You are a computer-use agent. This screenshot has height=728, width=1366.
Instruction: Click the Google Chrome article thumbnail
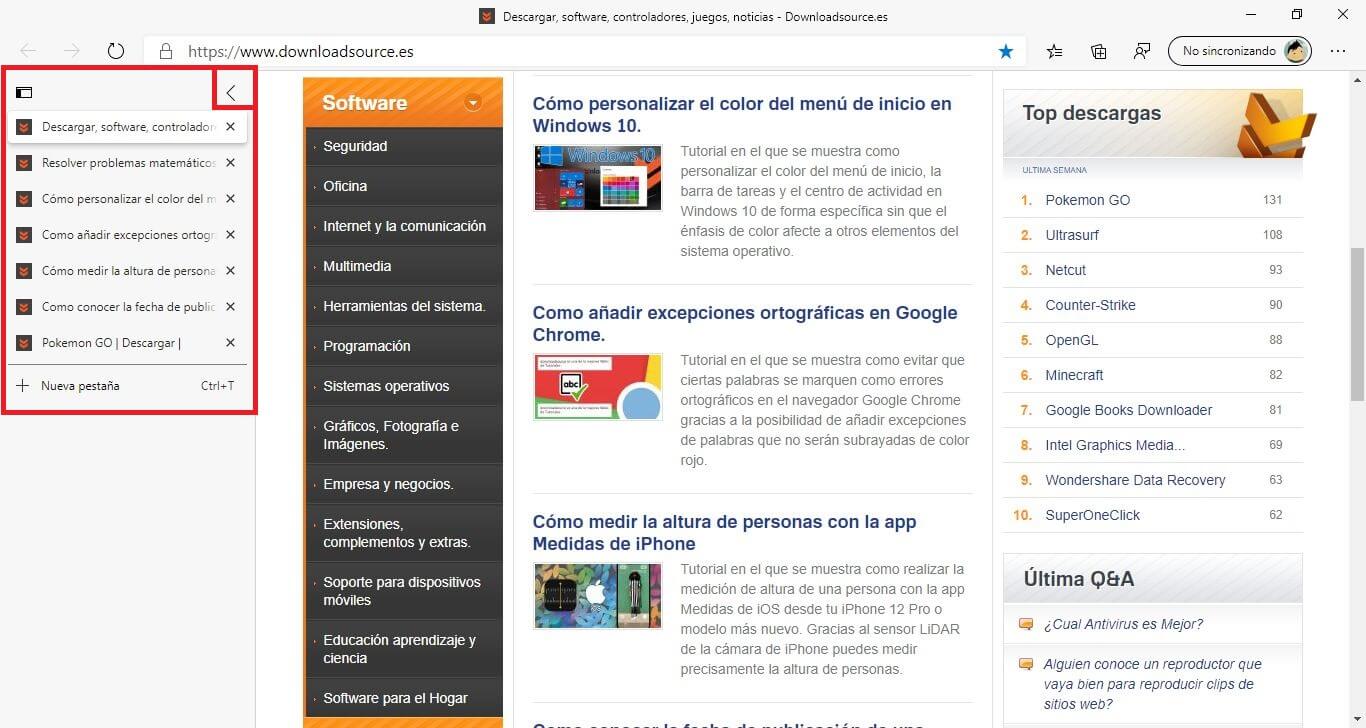(x=597, y=386)
